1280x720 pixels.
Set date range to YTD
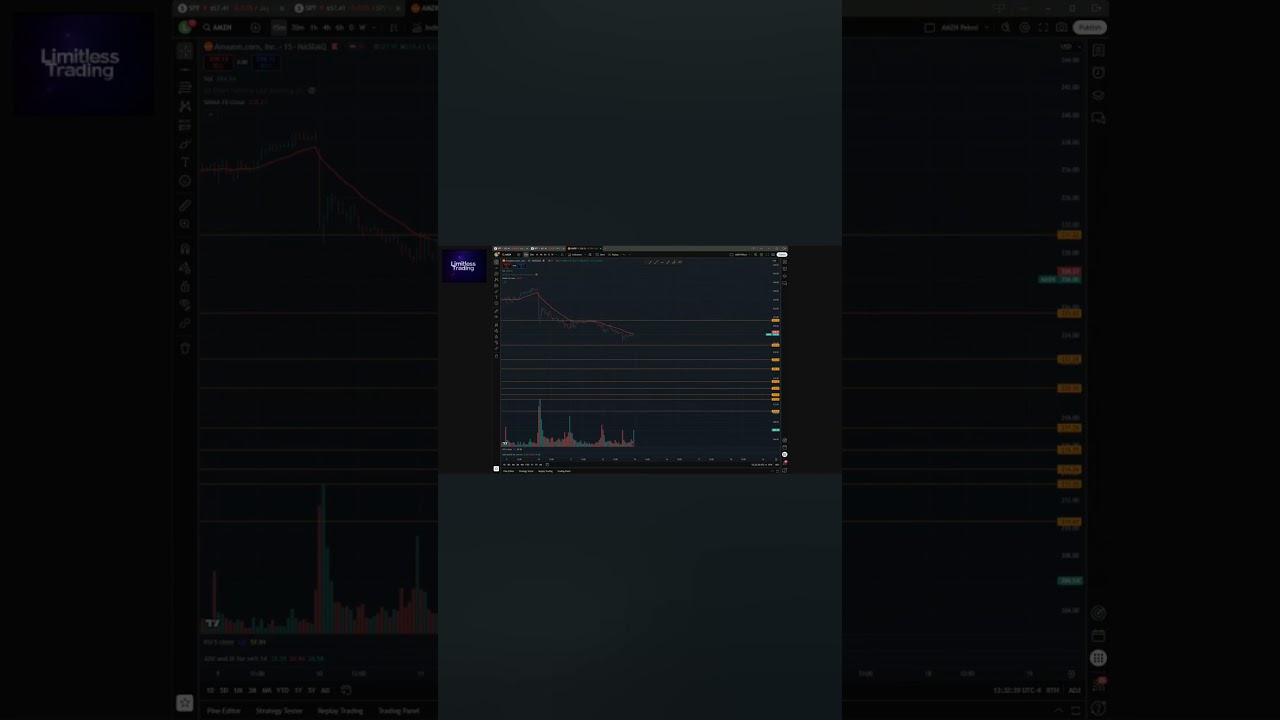point(283,690)
